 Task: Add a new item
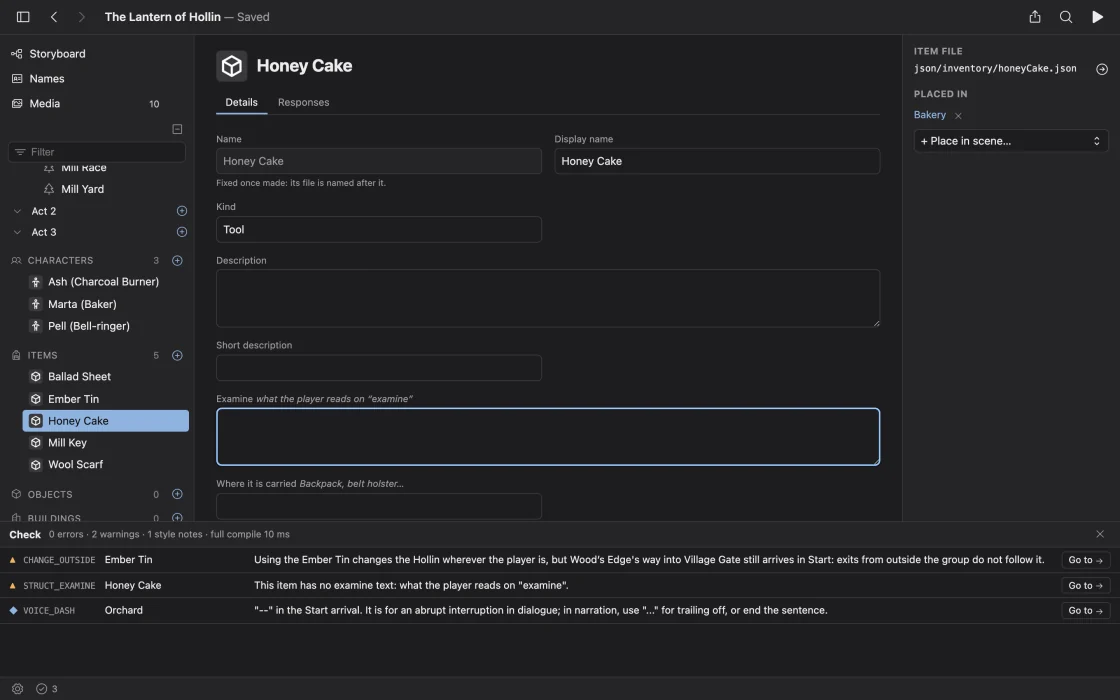177,356
